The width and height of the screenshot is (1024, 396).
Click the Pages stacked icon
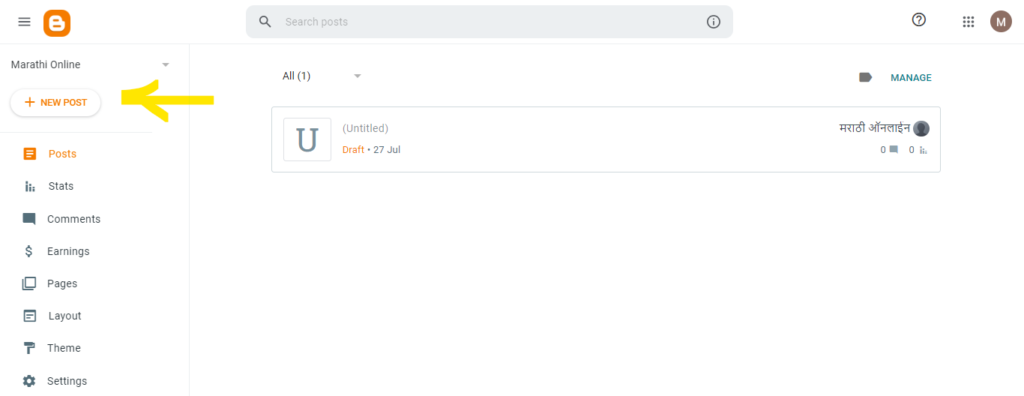[29, 284]
